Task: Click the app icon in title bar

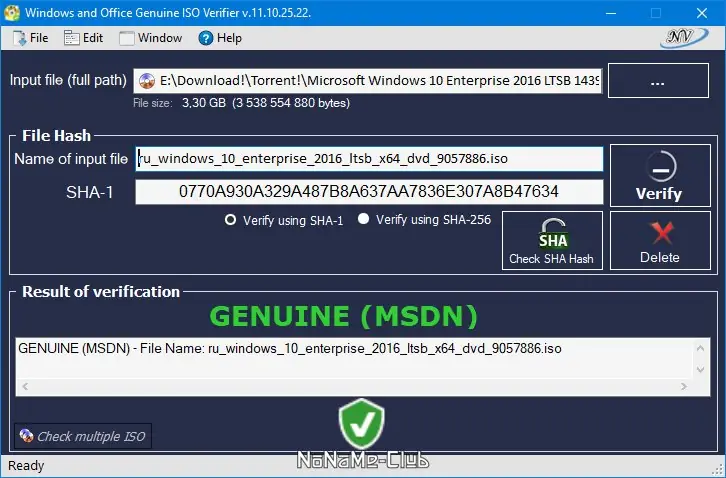Action: coord(12,13)
